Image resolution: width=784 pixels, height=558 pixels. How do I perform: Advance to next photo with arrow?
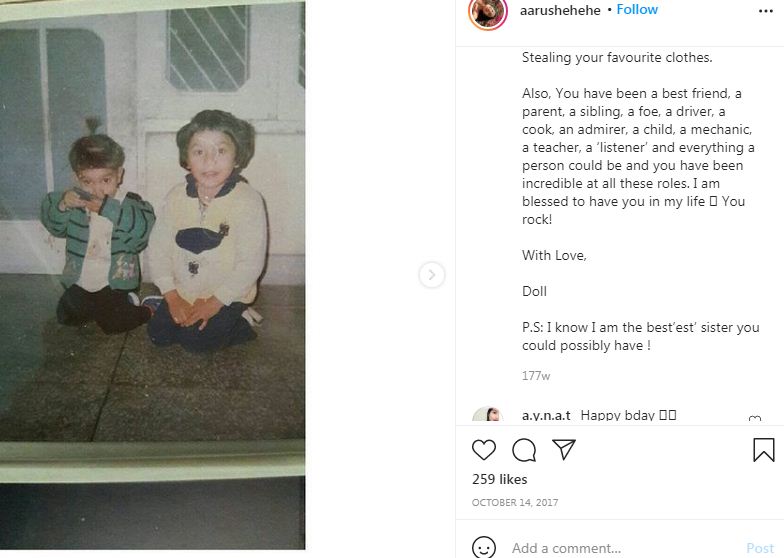click(x=432, y=274)
